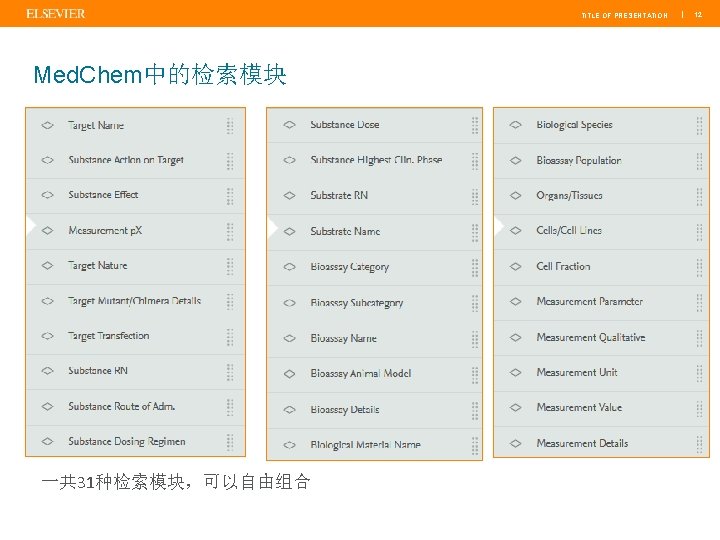Screen dimensions: 720x540
Task: Select the Measurement Parameter search module
Action: pos(602,302)
